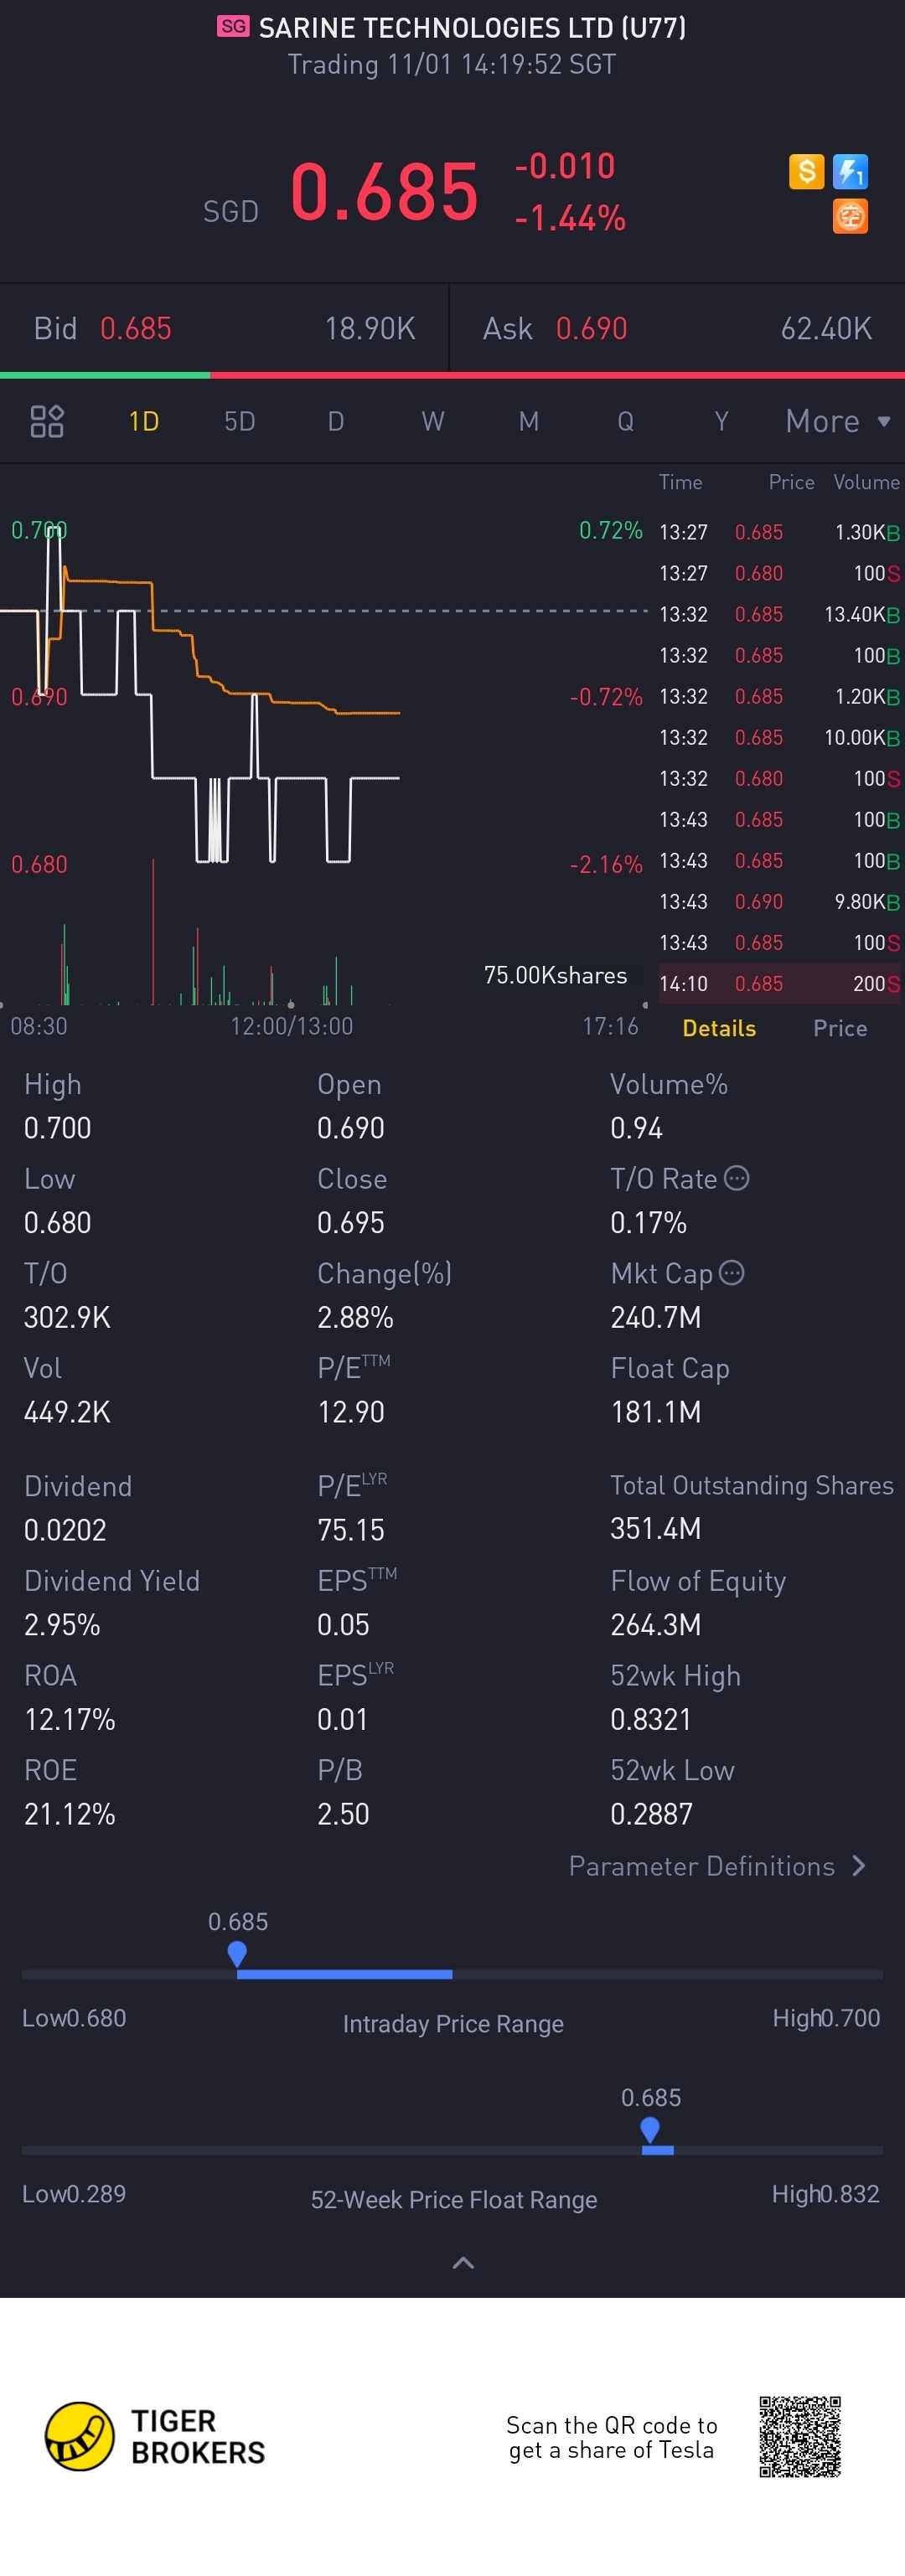Tap the Close value 0.695
This screenshot has height=2576, width=905.
coord(350,1222)
